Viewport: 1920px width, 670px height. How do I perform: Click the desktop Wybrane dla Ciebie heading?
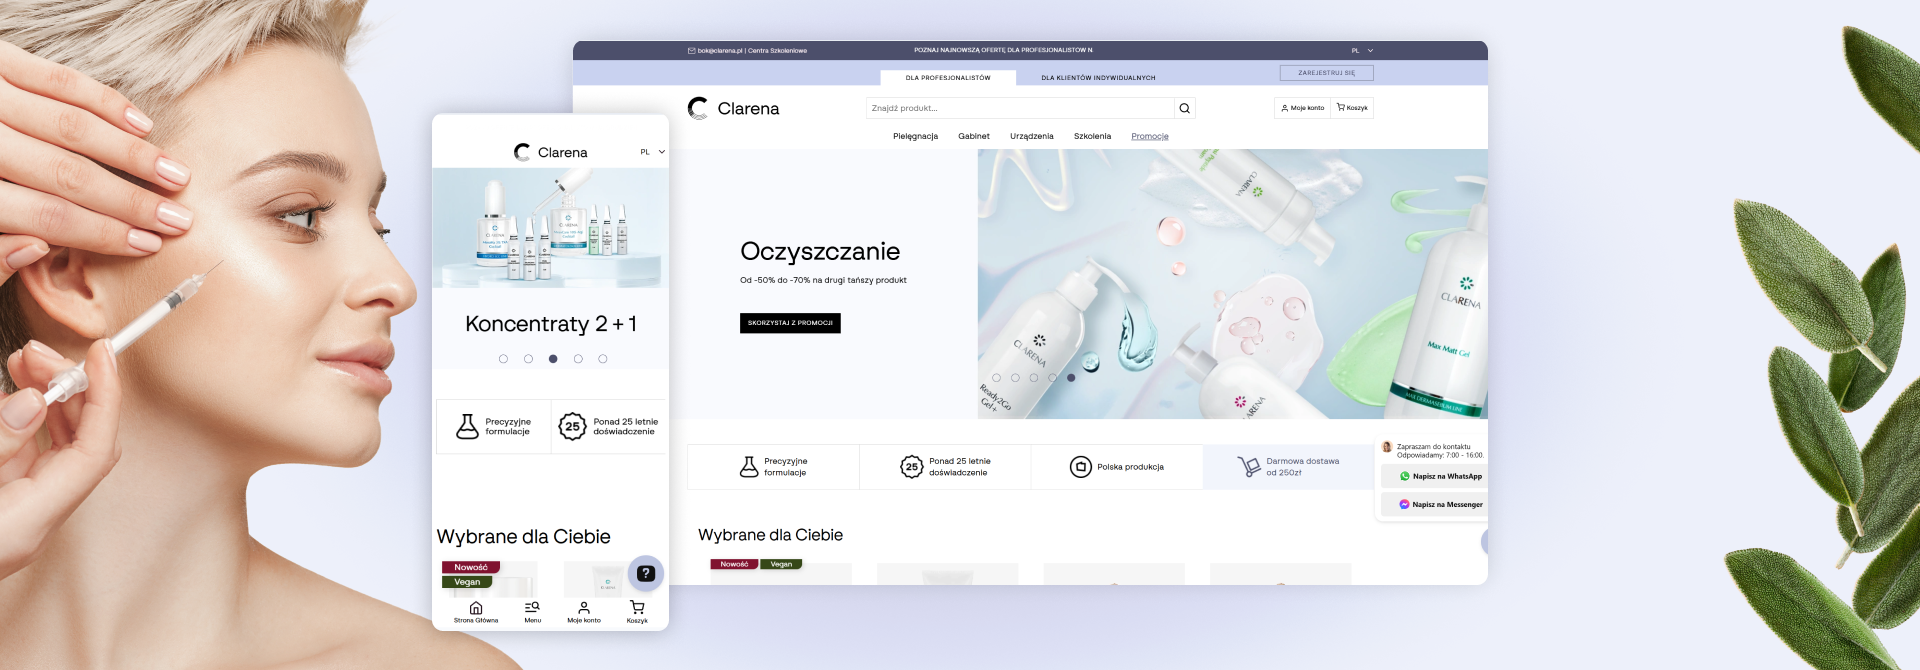(x=770, y=535)
